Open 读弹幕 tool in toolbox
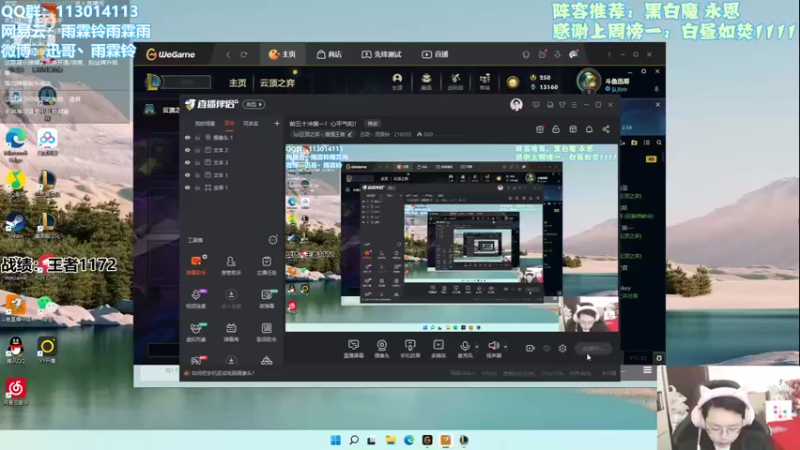 [266, 298]
